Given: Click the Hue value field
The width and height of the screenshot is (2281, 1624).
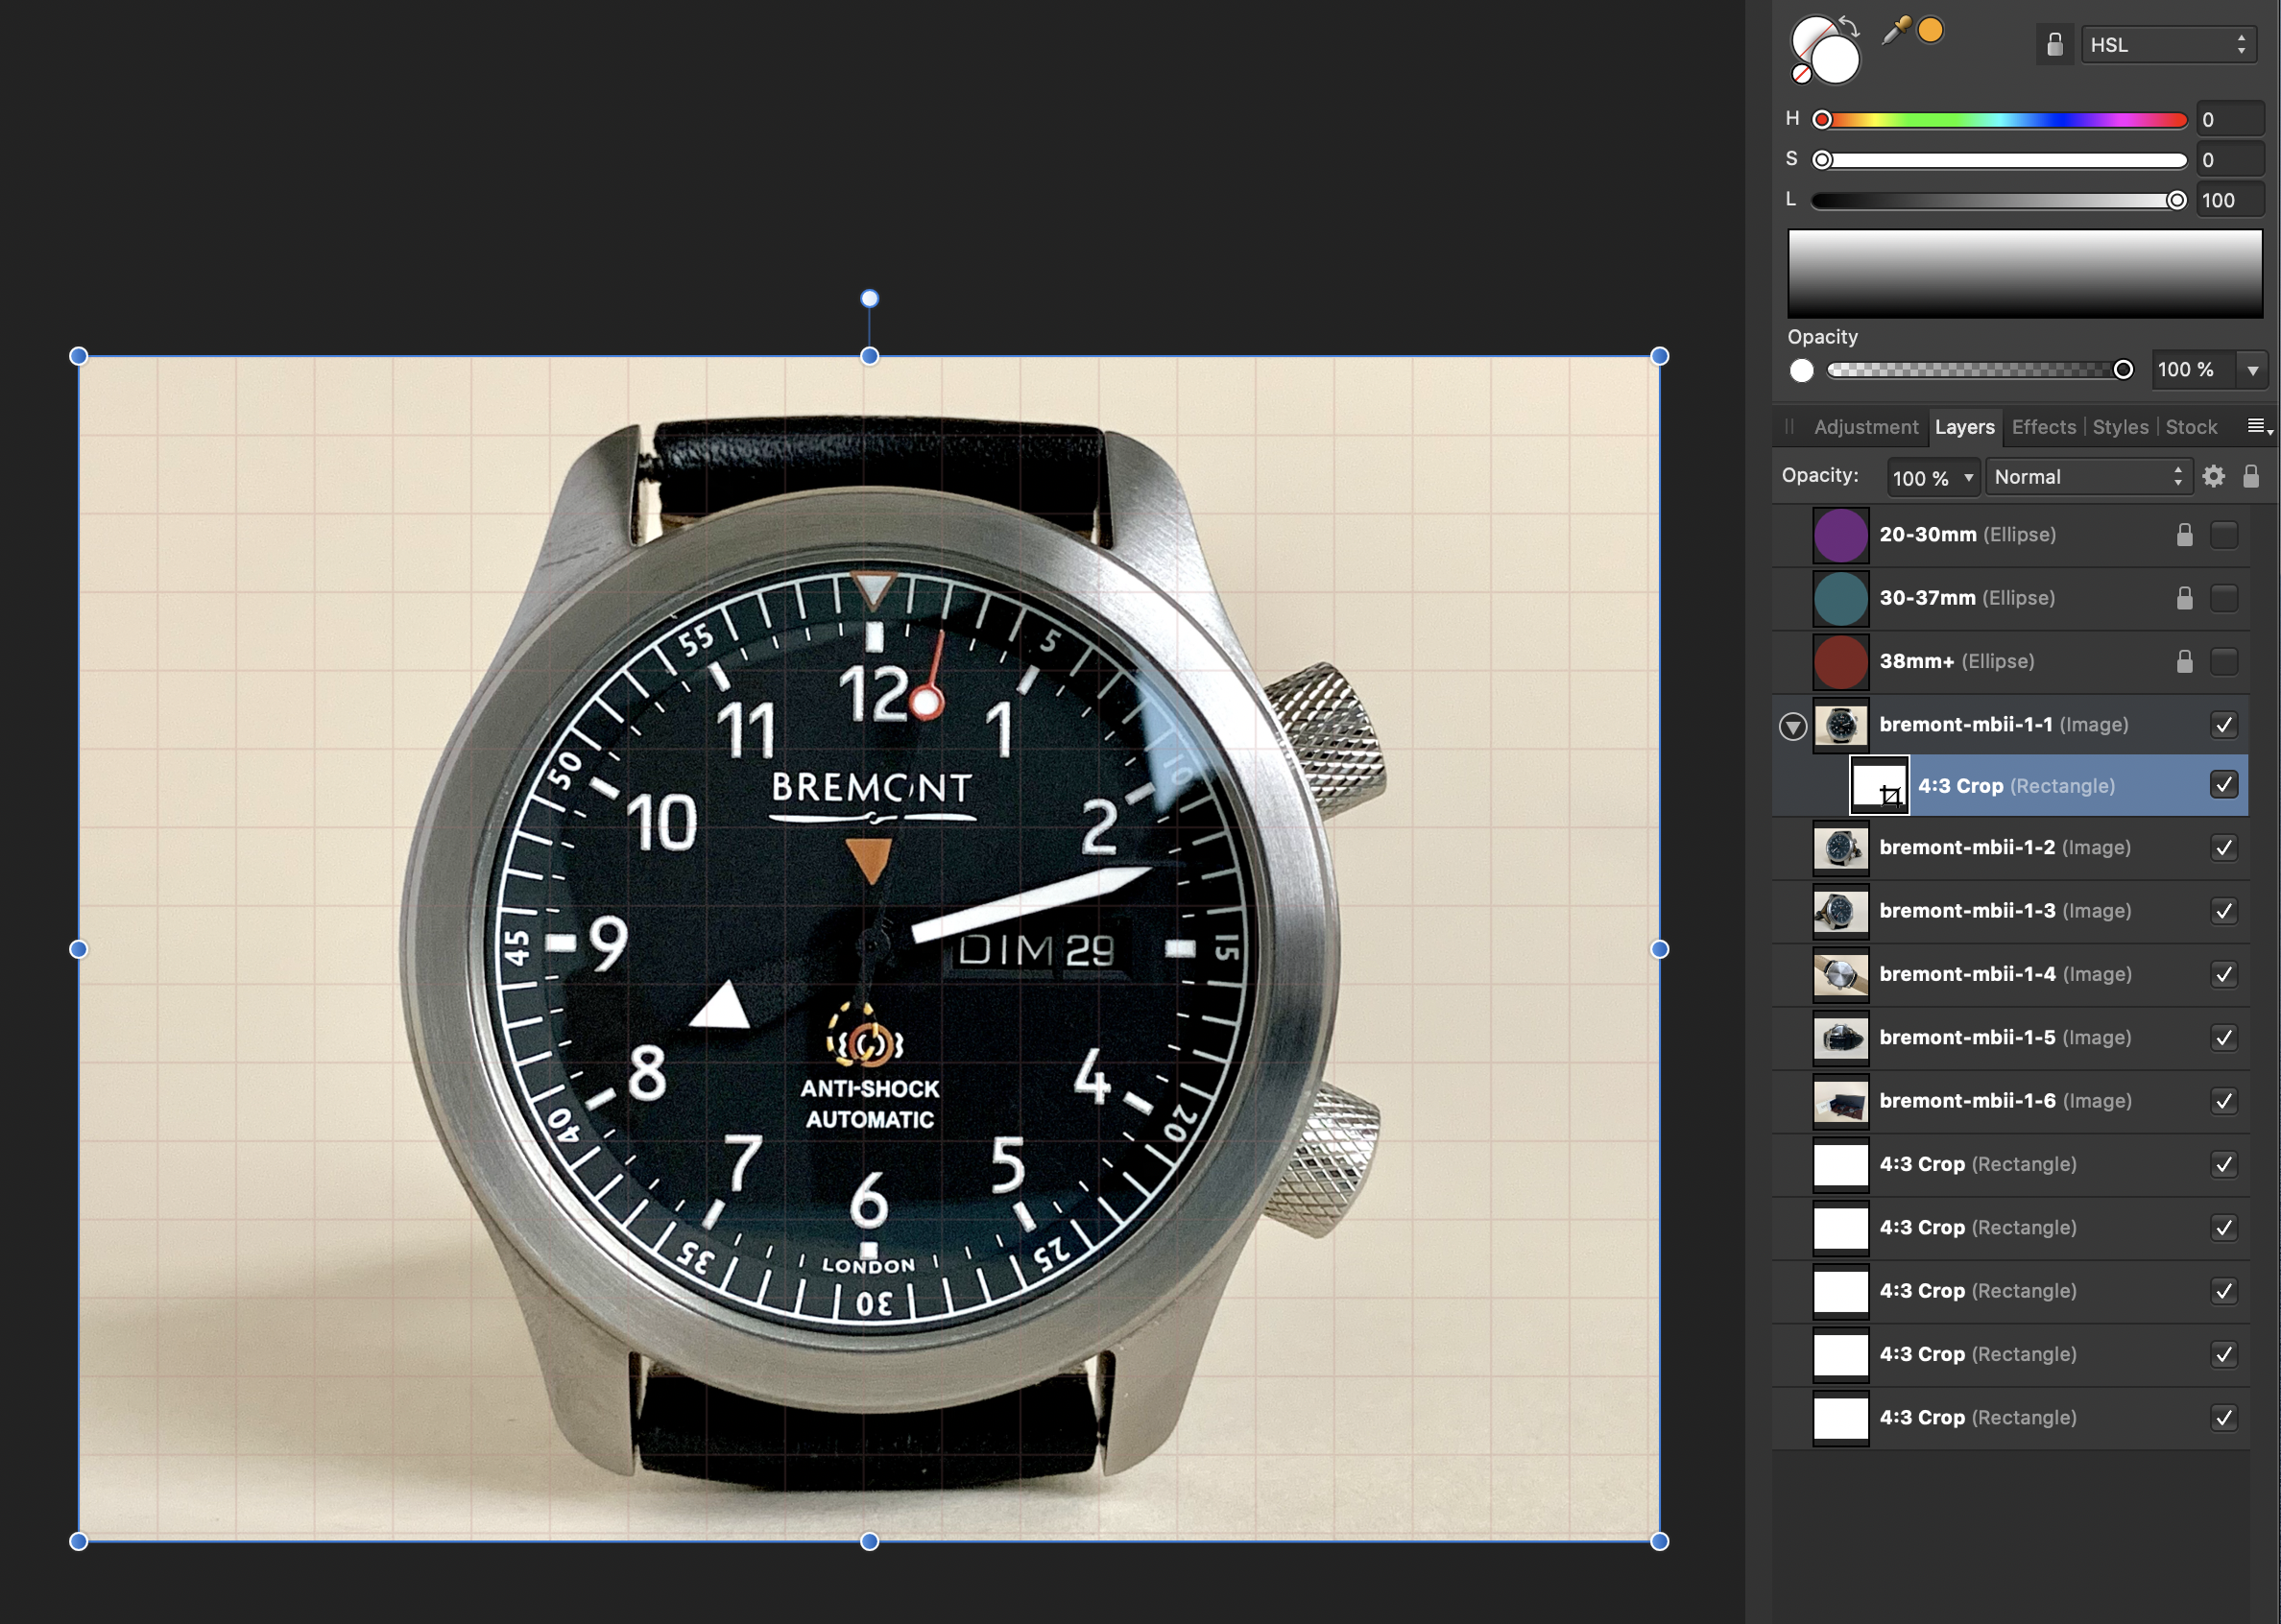Looking at the screenshot, I should point(2230,120).
